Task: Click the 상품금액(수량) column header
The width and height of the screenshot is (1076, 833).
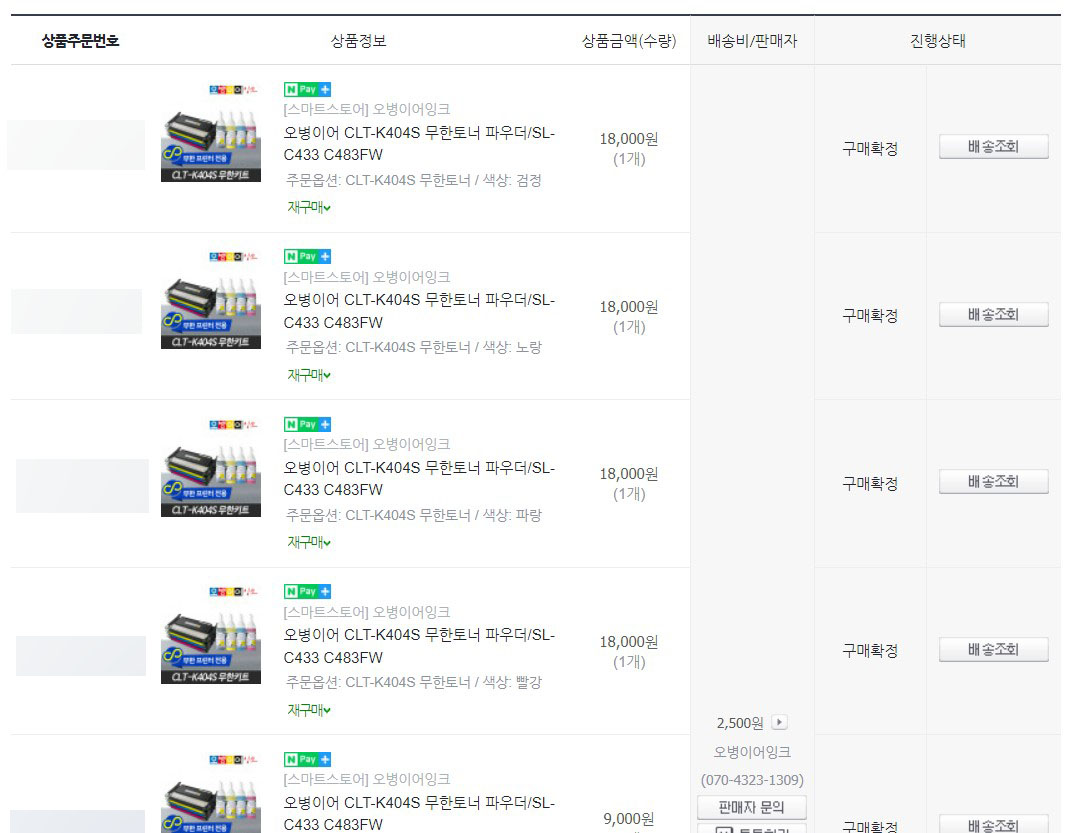Action: tap(629, 40)
